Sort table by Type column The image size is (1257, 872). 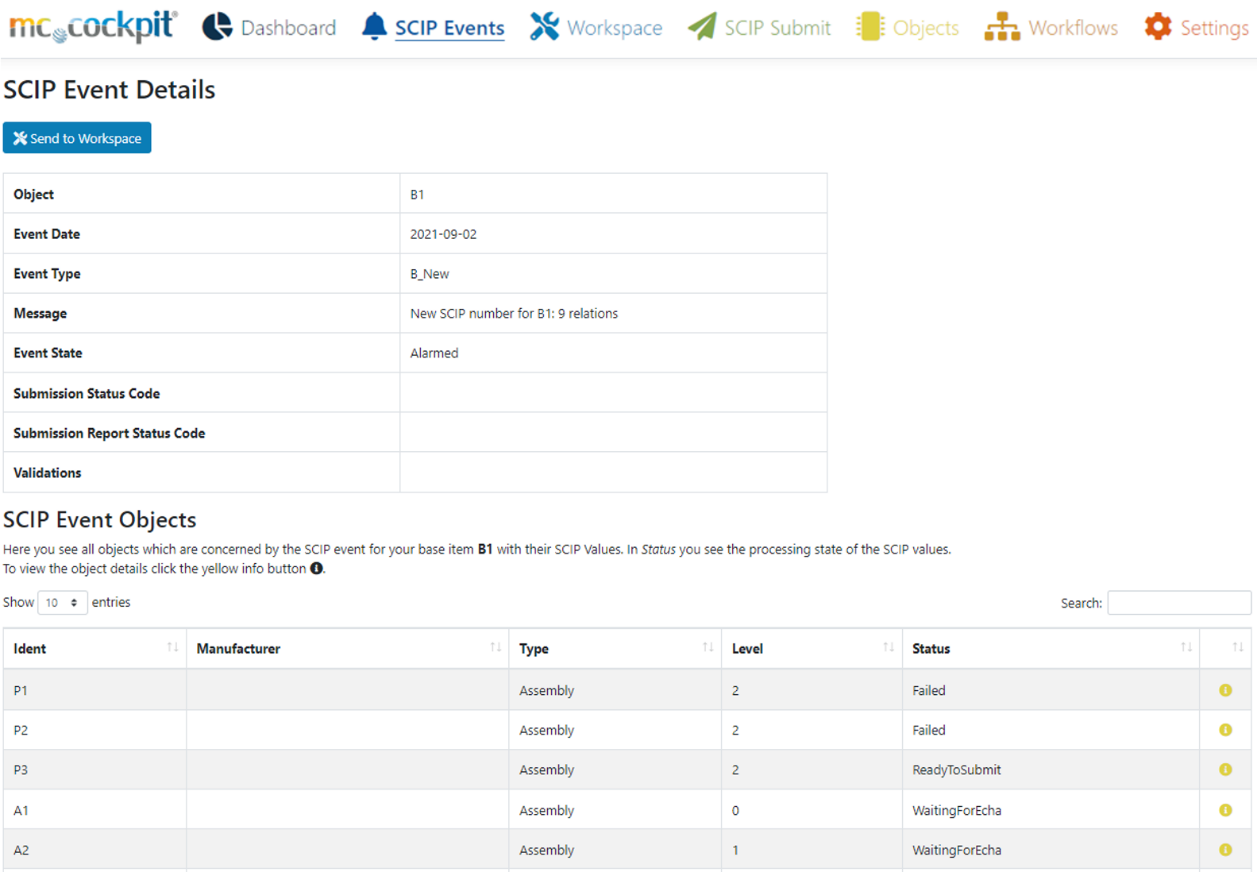tap(614, 648)
